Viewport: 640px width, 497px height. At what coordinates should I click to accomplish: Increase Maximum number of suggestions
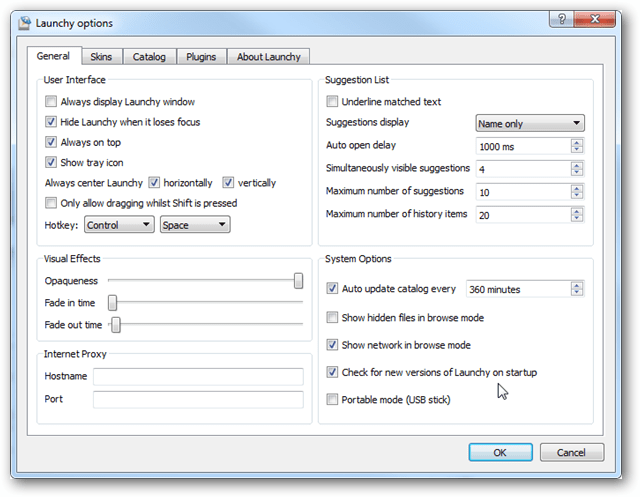577,188
